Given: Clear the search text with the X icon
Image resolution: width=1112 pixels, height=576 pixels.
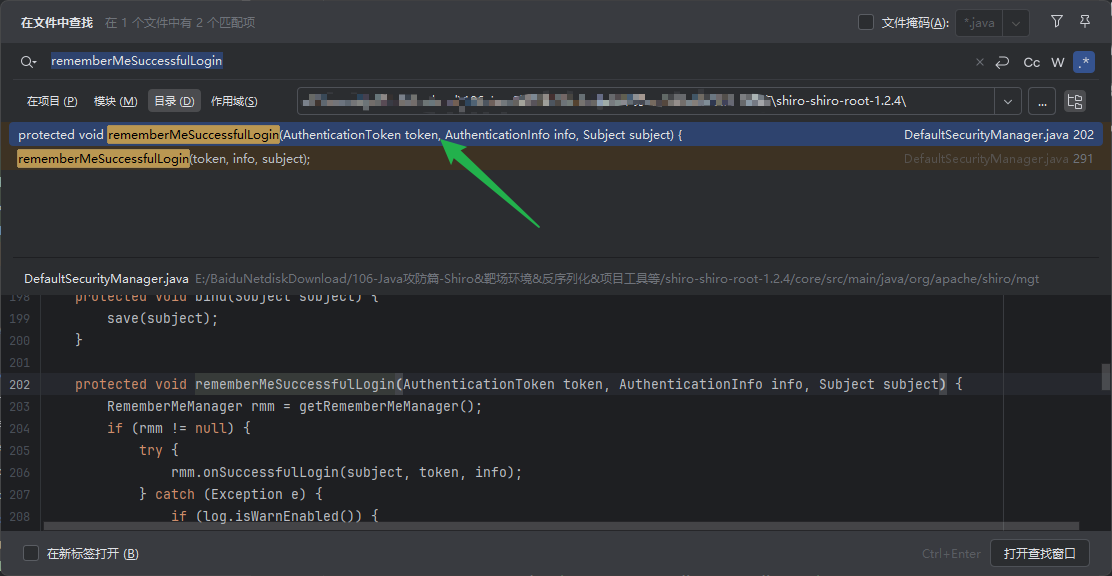Looking at the screenshot, I should 979,62.
